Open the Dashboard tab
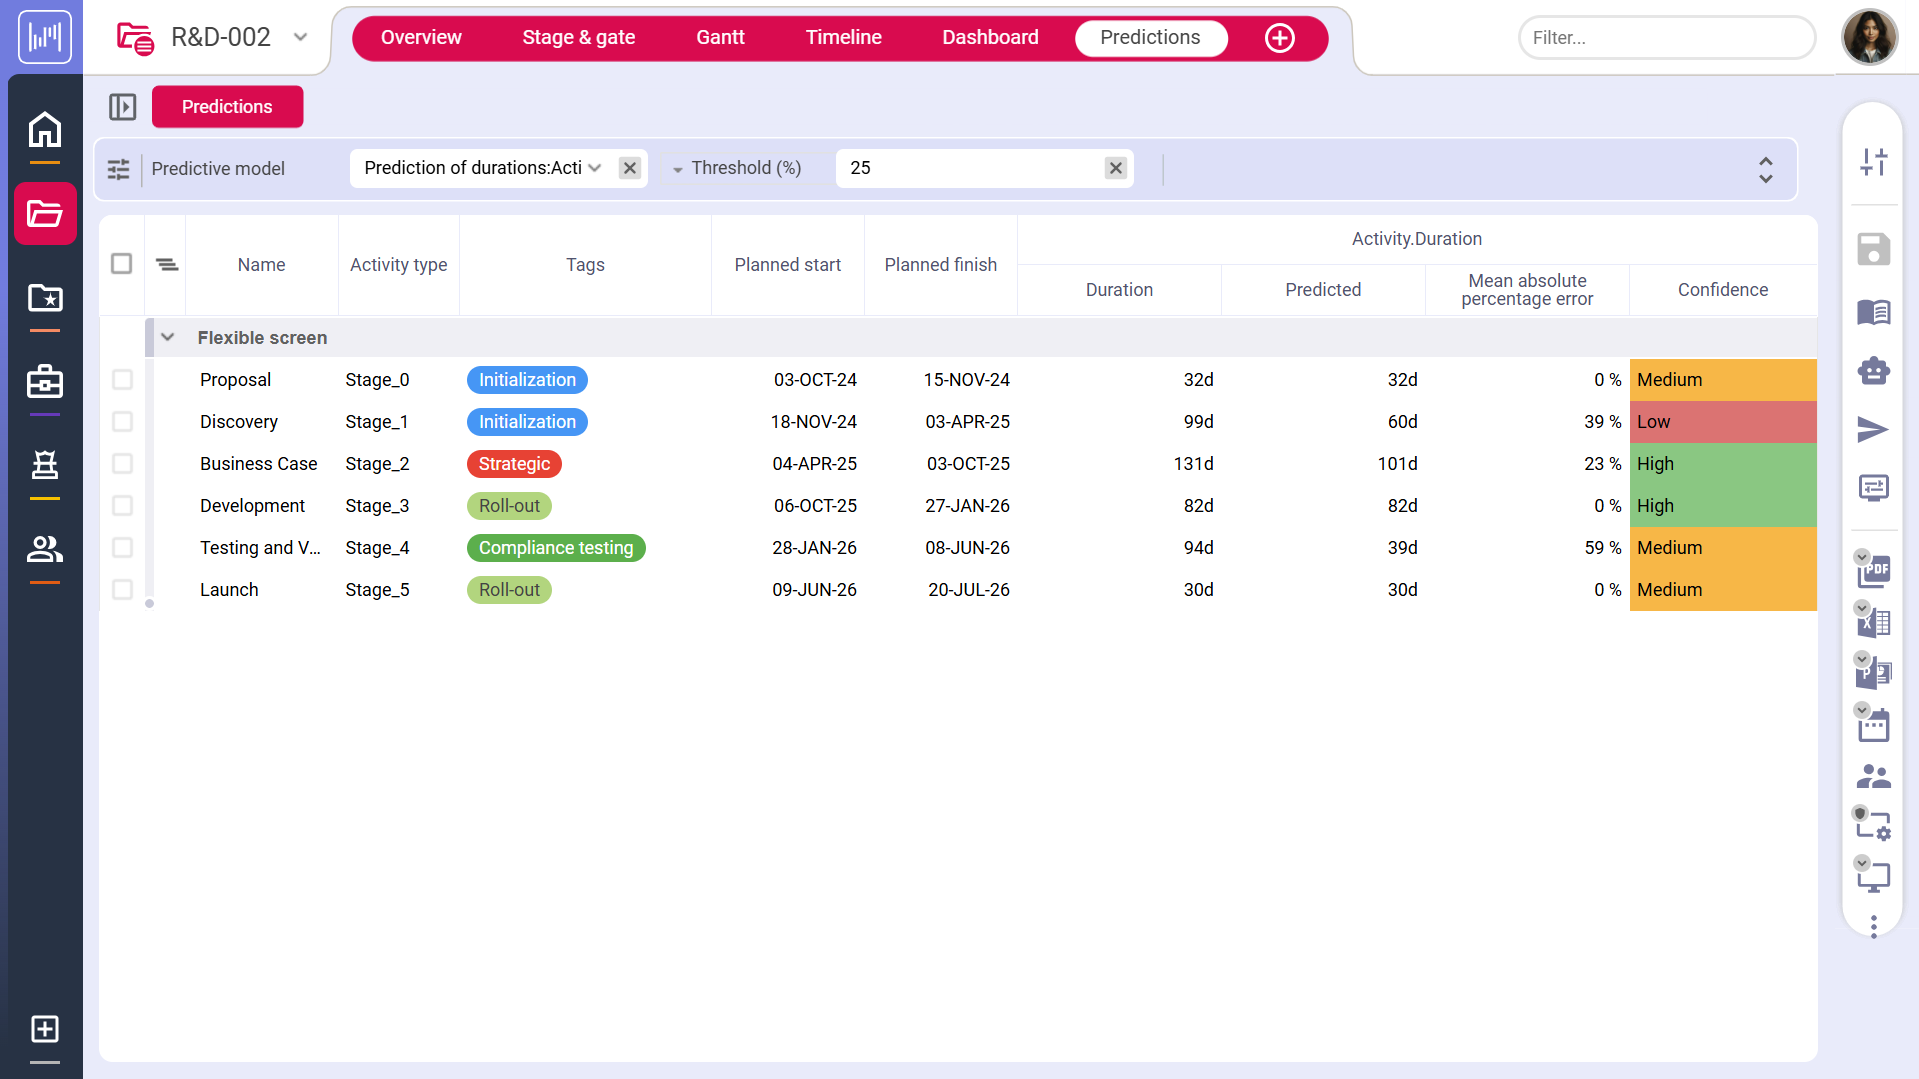1919x1079 pixels. point(989,37)
